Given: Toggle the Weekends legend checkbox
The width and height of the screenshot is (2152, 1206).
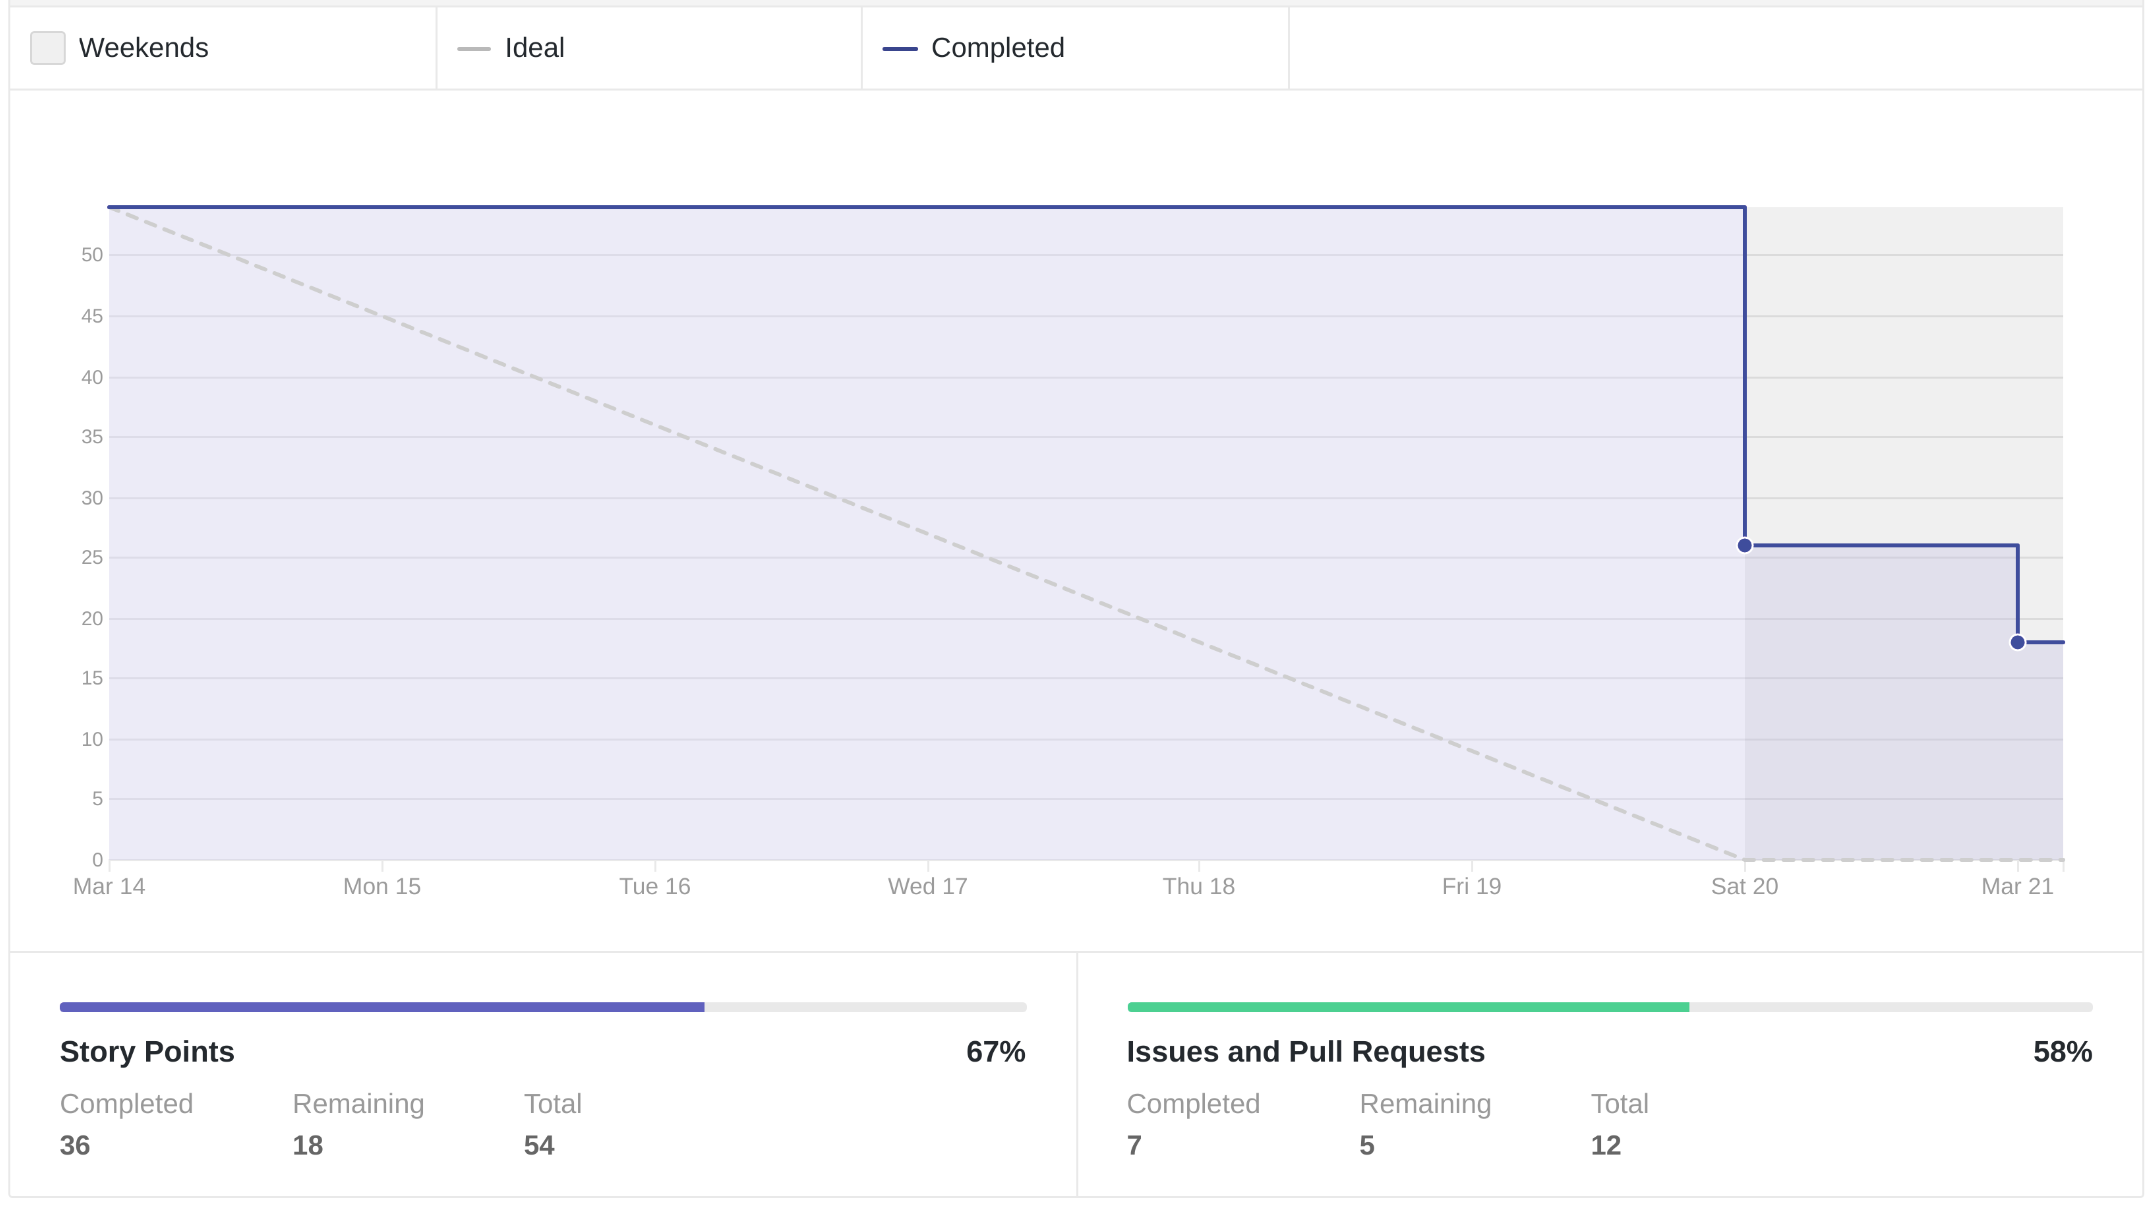Looking at the screenshot, I should [x=48, y=48].
